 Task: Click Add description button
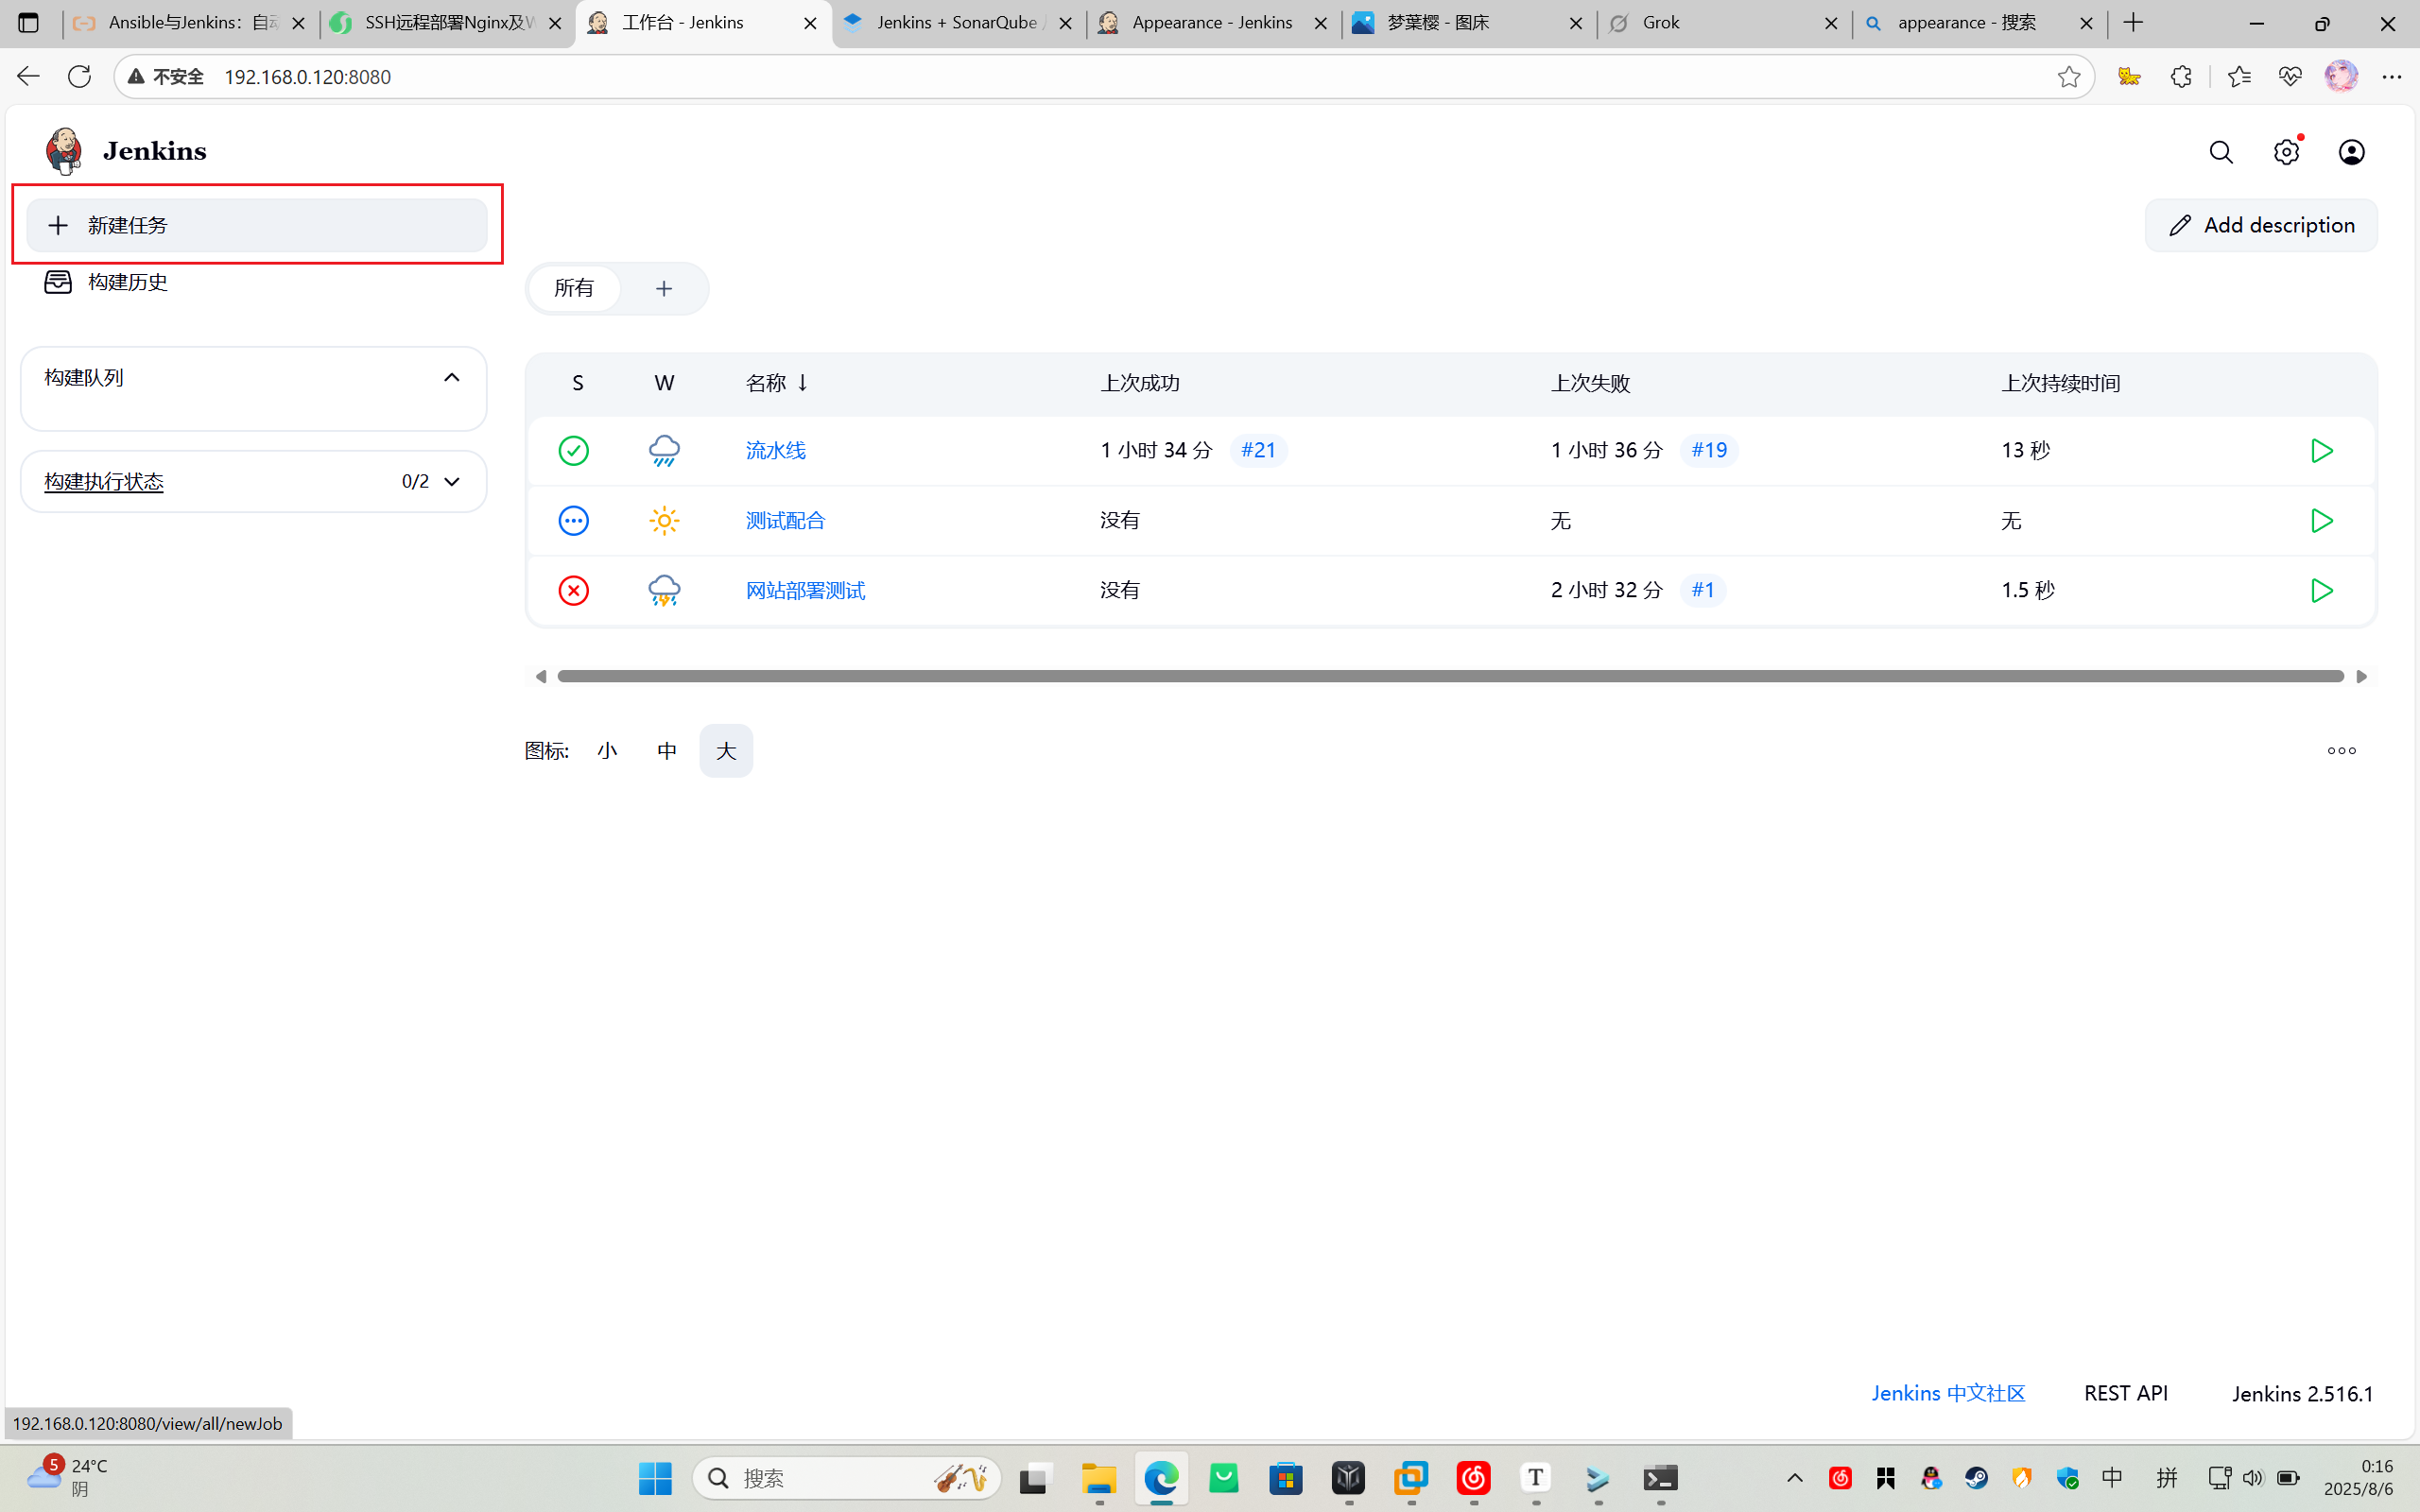point(2261,225)
